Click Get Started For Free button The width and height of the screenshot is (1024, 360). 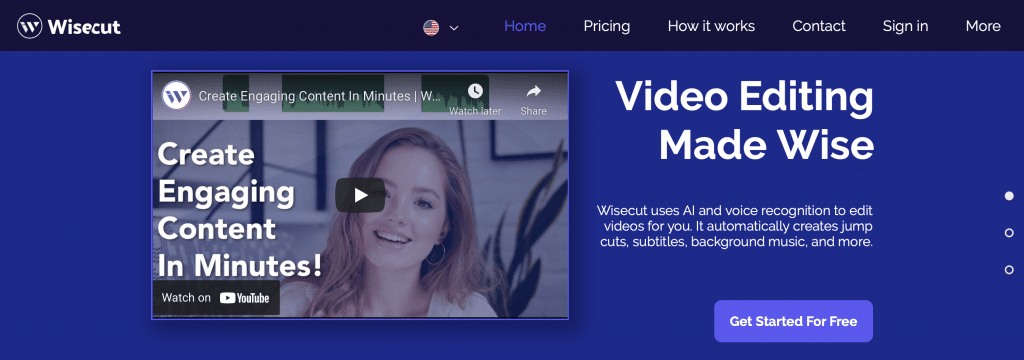pos(793,321)
